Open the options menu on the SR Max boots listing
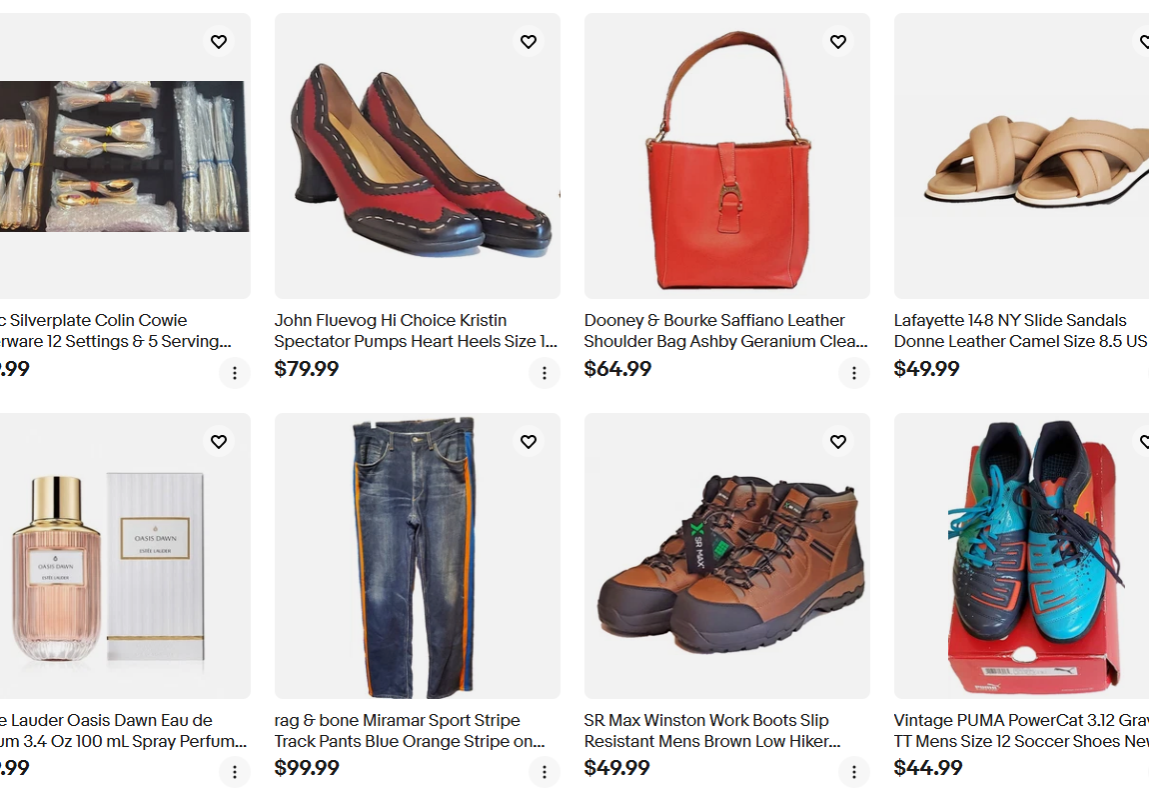 (x=855, y=771)
